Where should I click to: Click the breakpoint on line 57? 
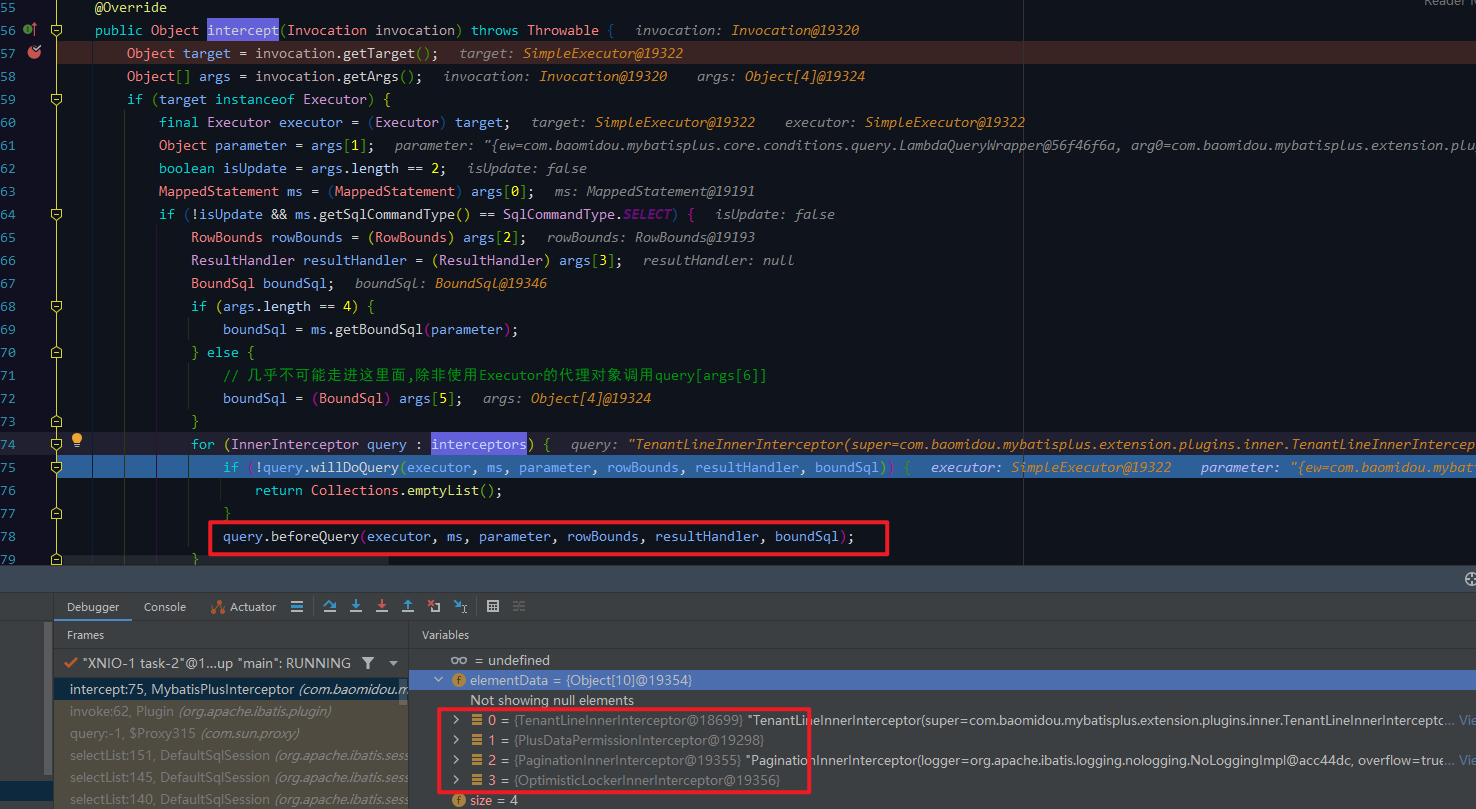pos(35,52)
